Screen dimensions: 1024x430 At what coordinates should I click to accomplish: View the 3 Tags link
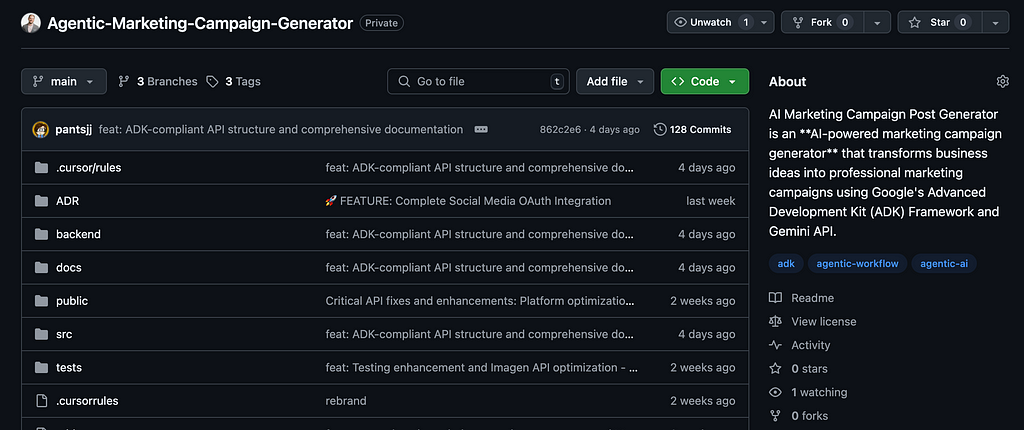point(233,82)
